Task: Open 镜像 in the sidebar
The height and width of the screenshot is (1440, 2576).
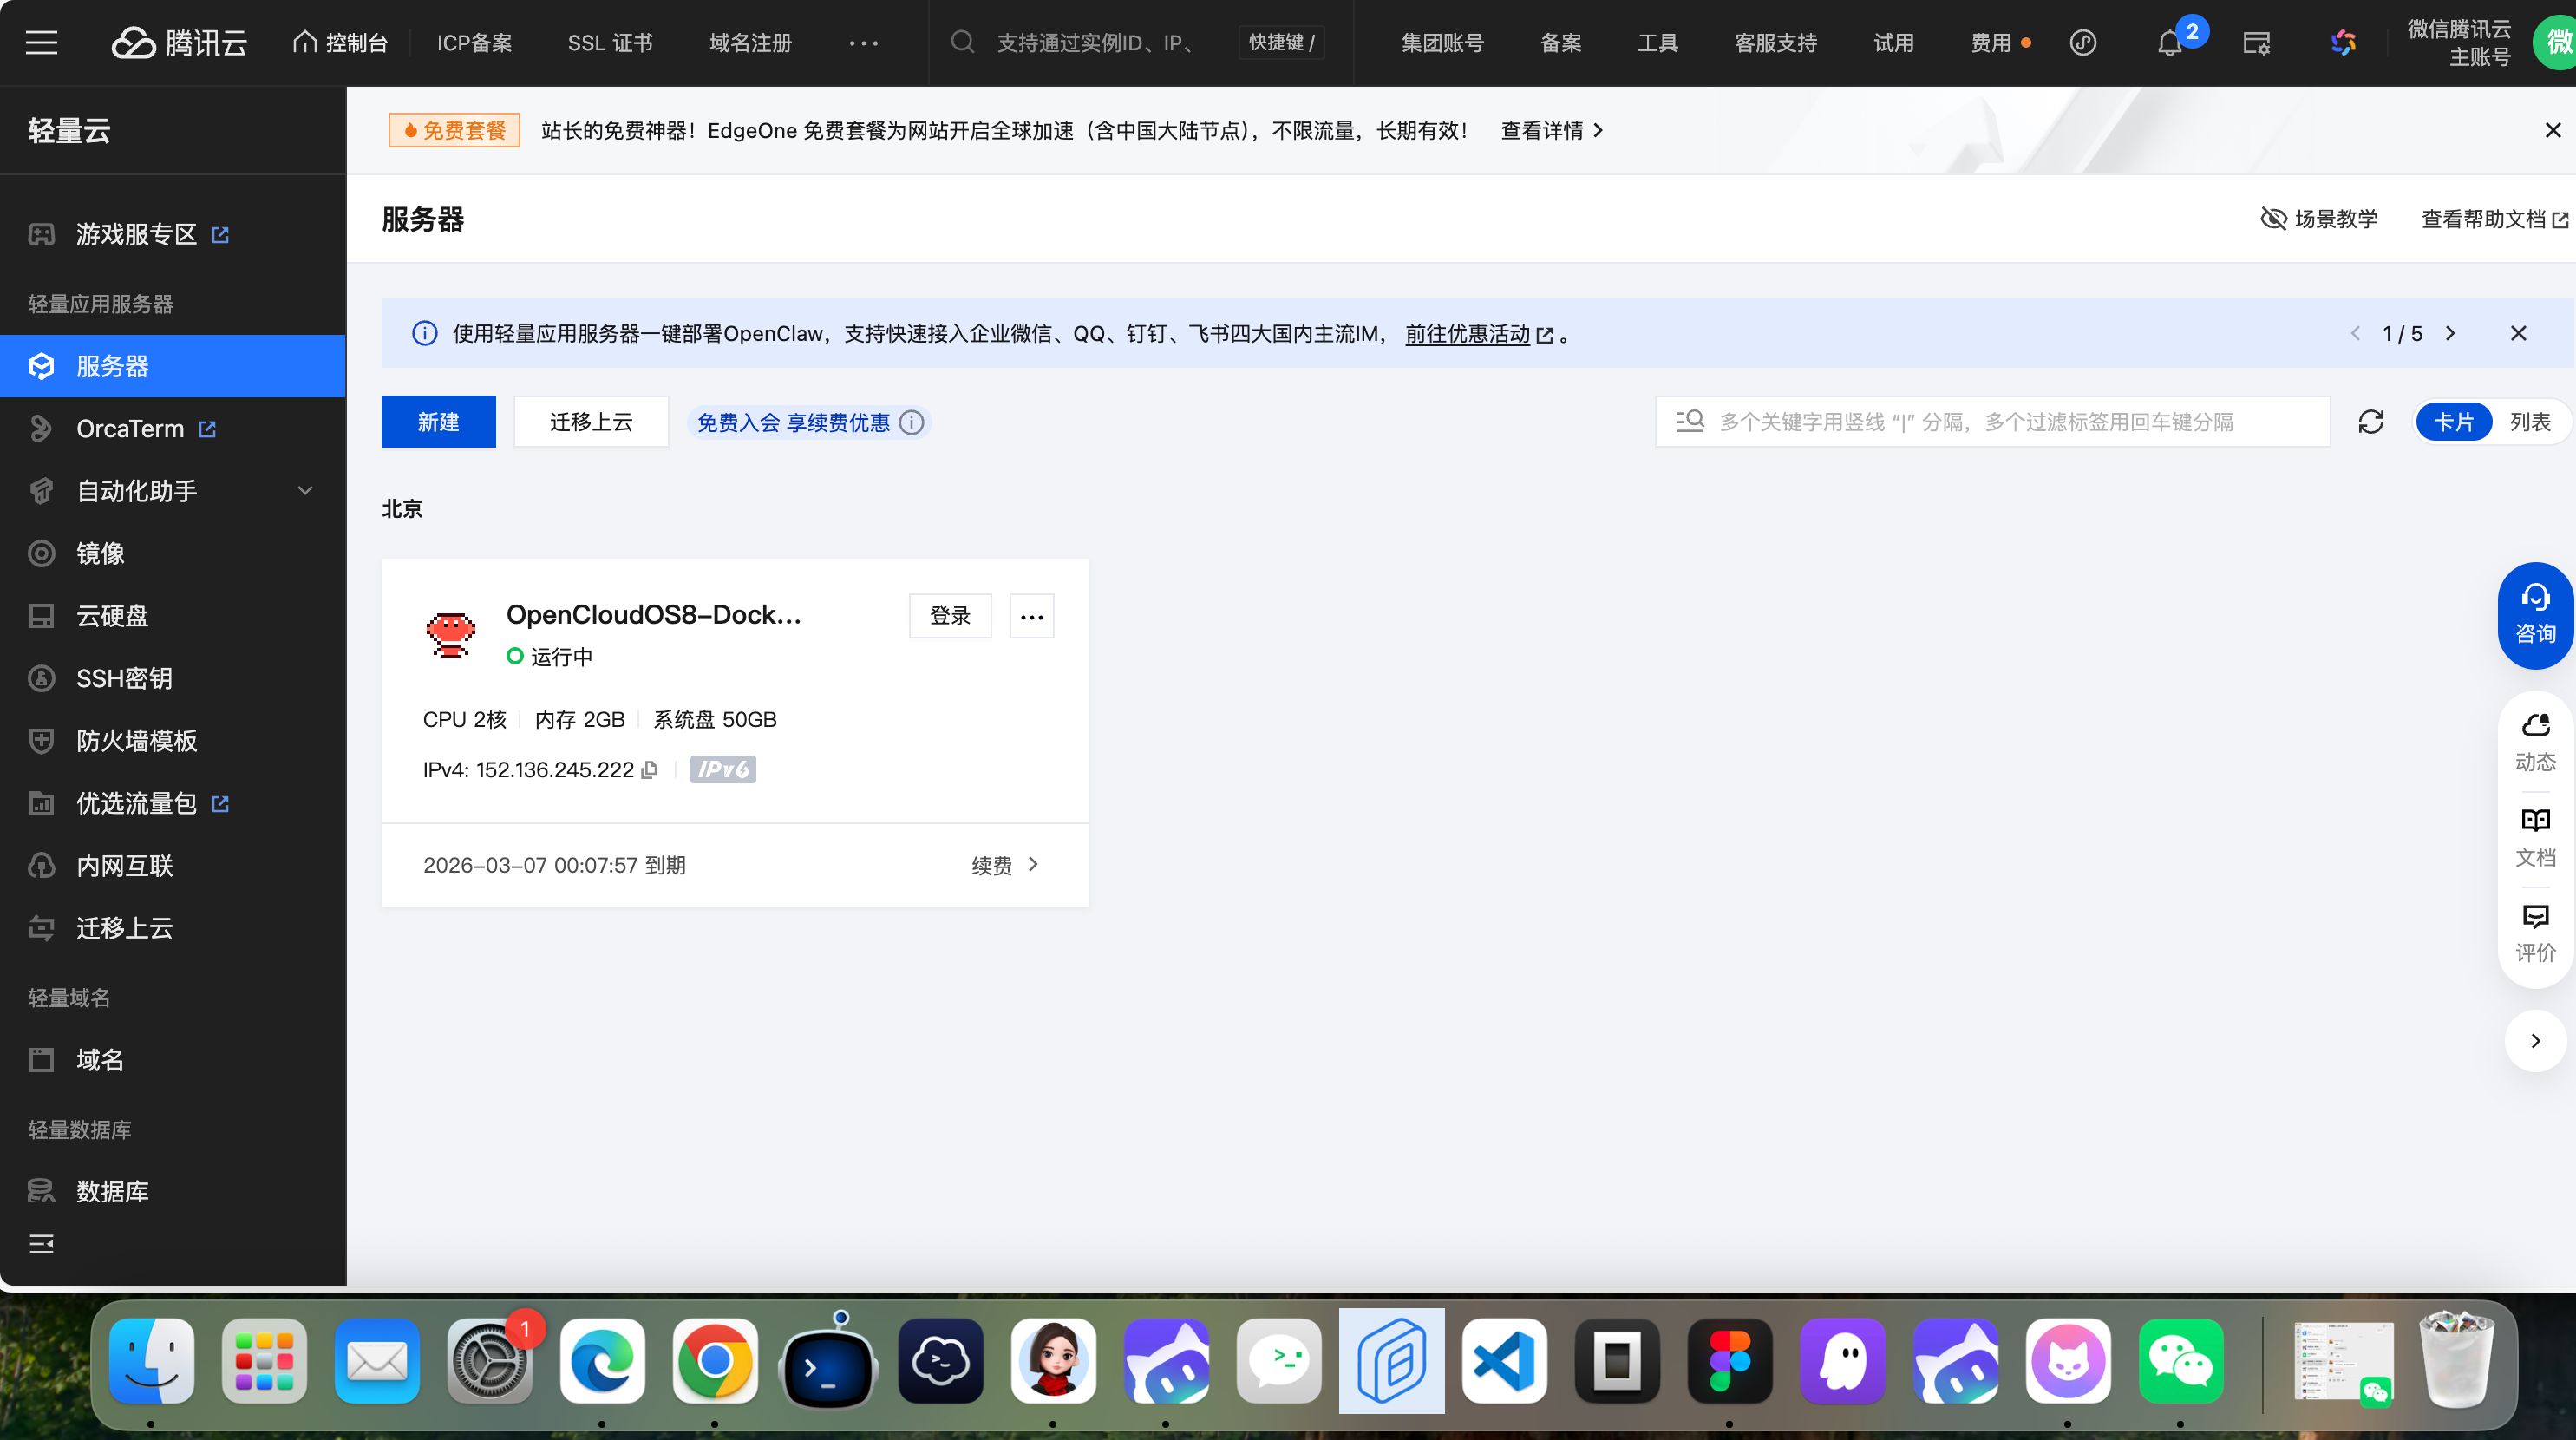Action: click(x=100, y=553)
